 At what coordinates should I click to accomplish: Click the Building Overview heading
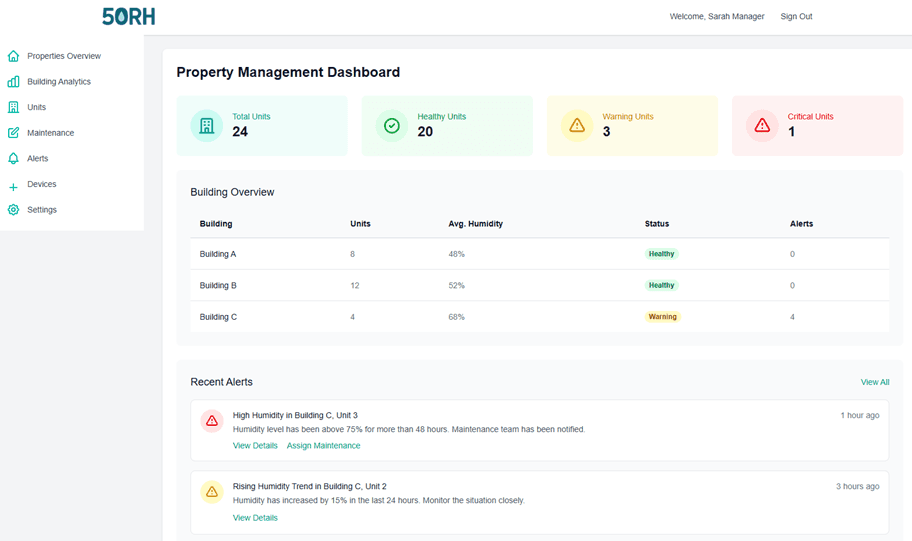(232, 192)
